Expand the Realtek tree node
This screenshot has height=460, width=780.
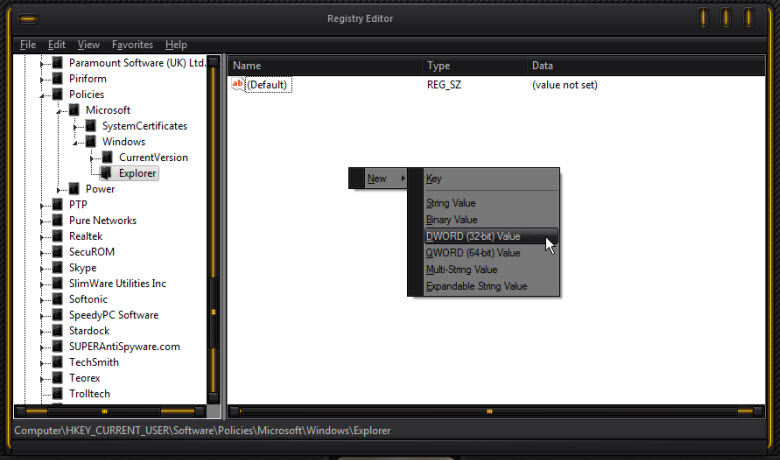coord(42,237)
